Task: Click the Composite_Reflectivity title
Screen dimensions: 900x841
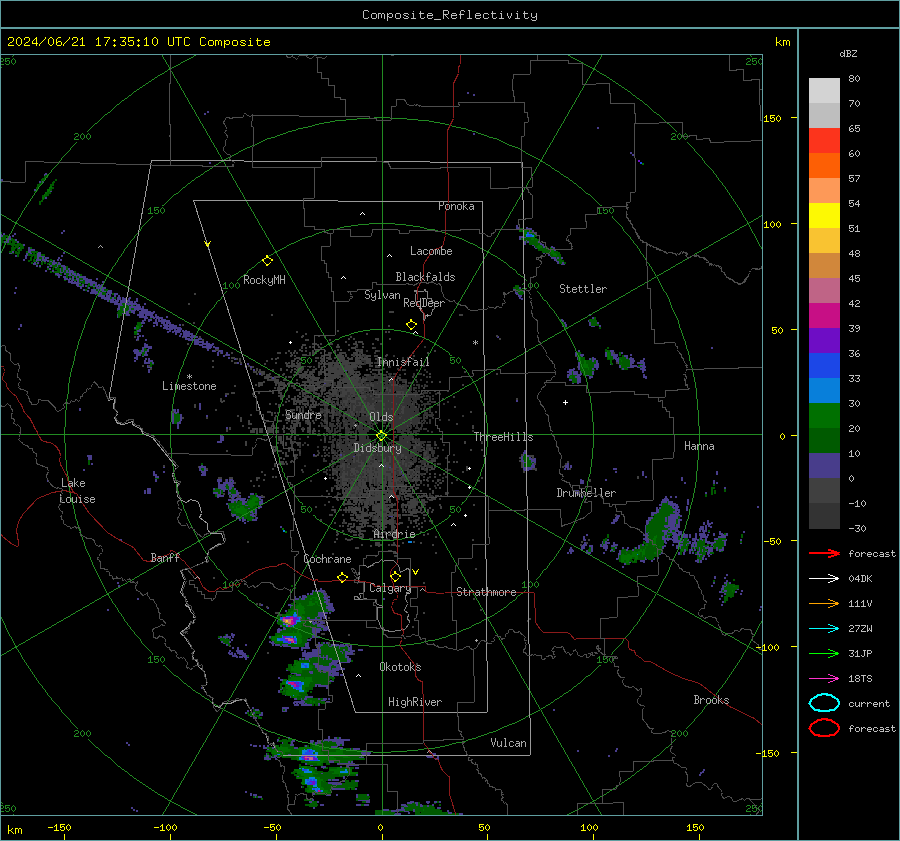Action: (x=449, y=15)
